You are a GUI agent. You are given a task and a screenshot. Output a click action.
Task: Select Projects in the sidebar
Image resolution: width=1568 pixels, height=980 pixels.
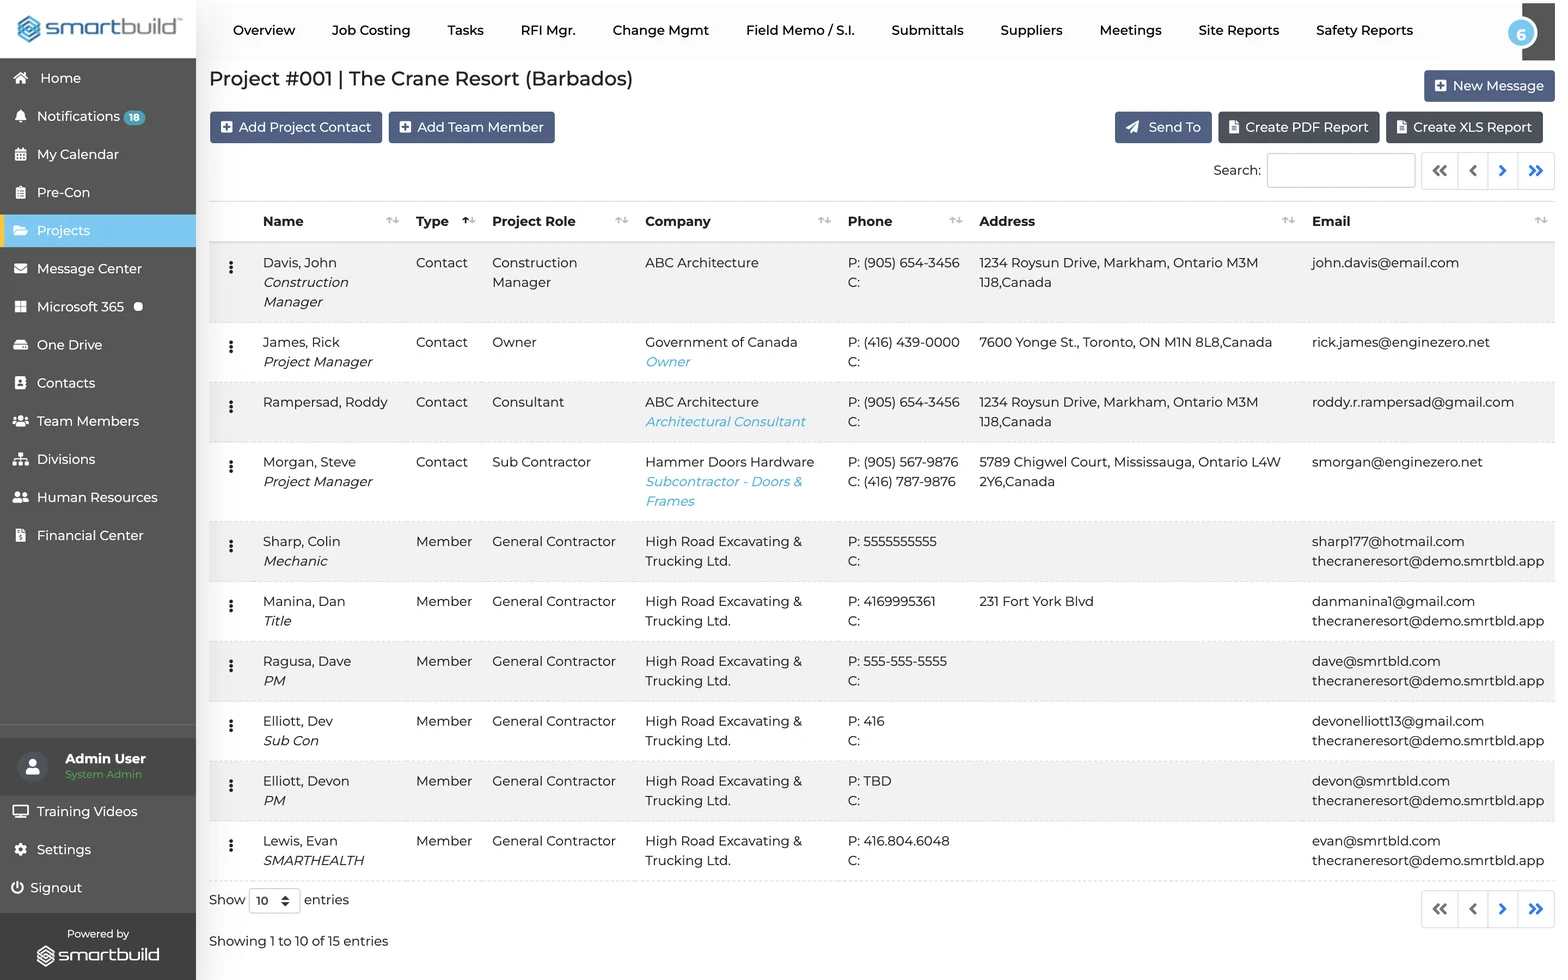[x=98, y=231]
